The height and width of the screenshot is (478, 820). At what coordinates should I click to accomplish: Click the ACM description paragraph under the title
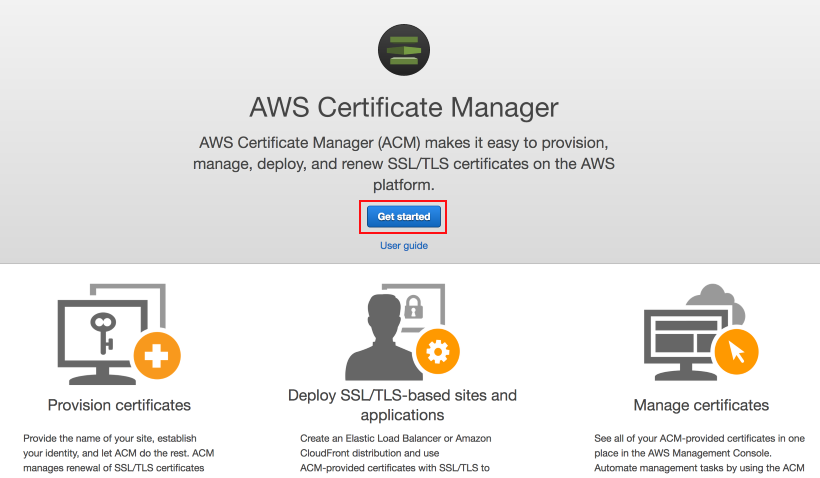[404, 164]
